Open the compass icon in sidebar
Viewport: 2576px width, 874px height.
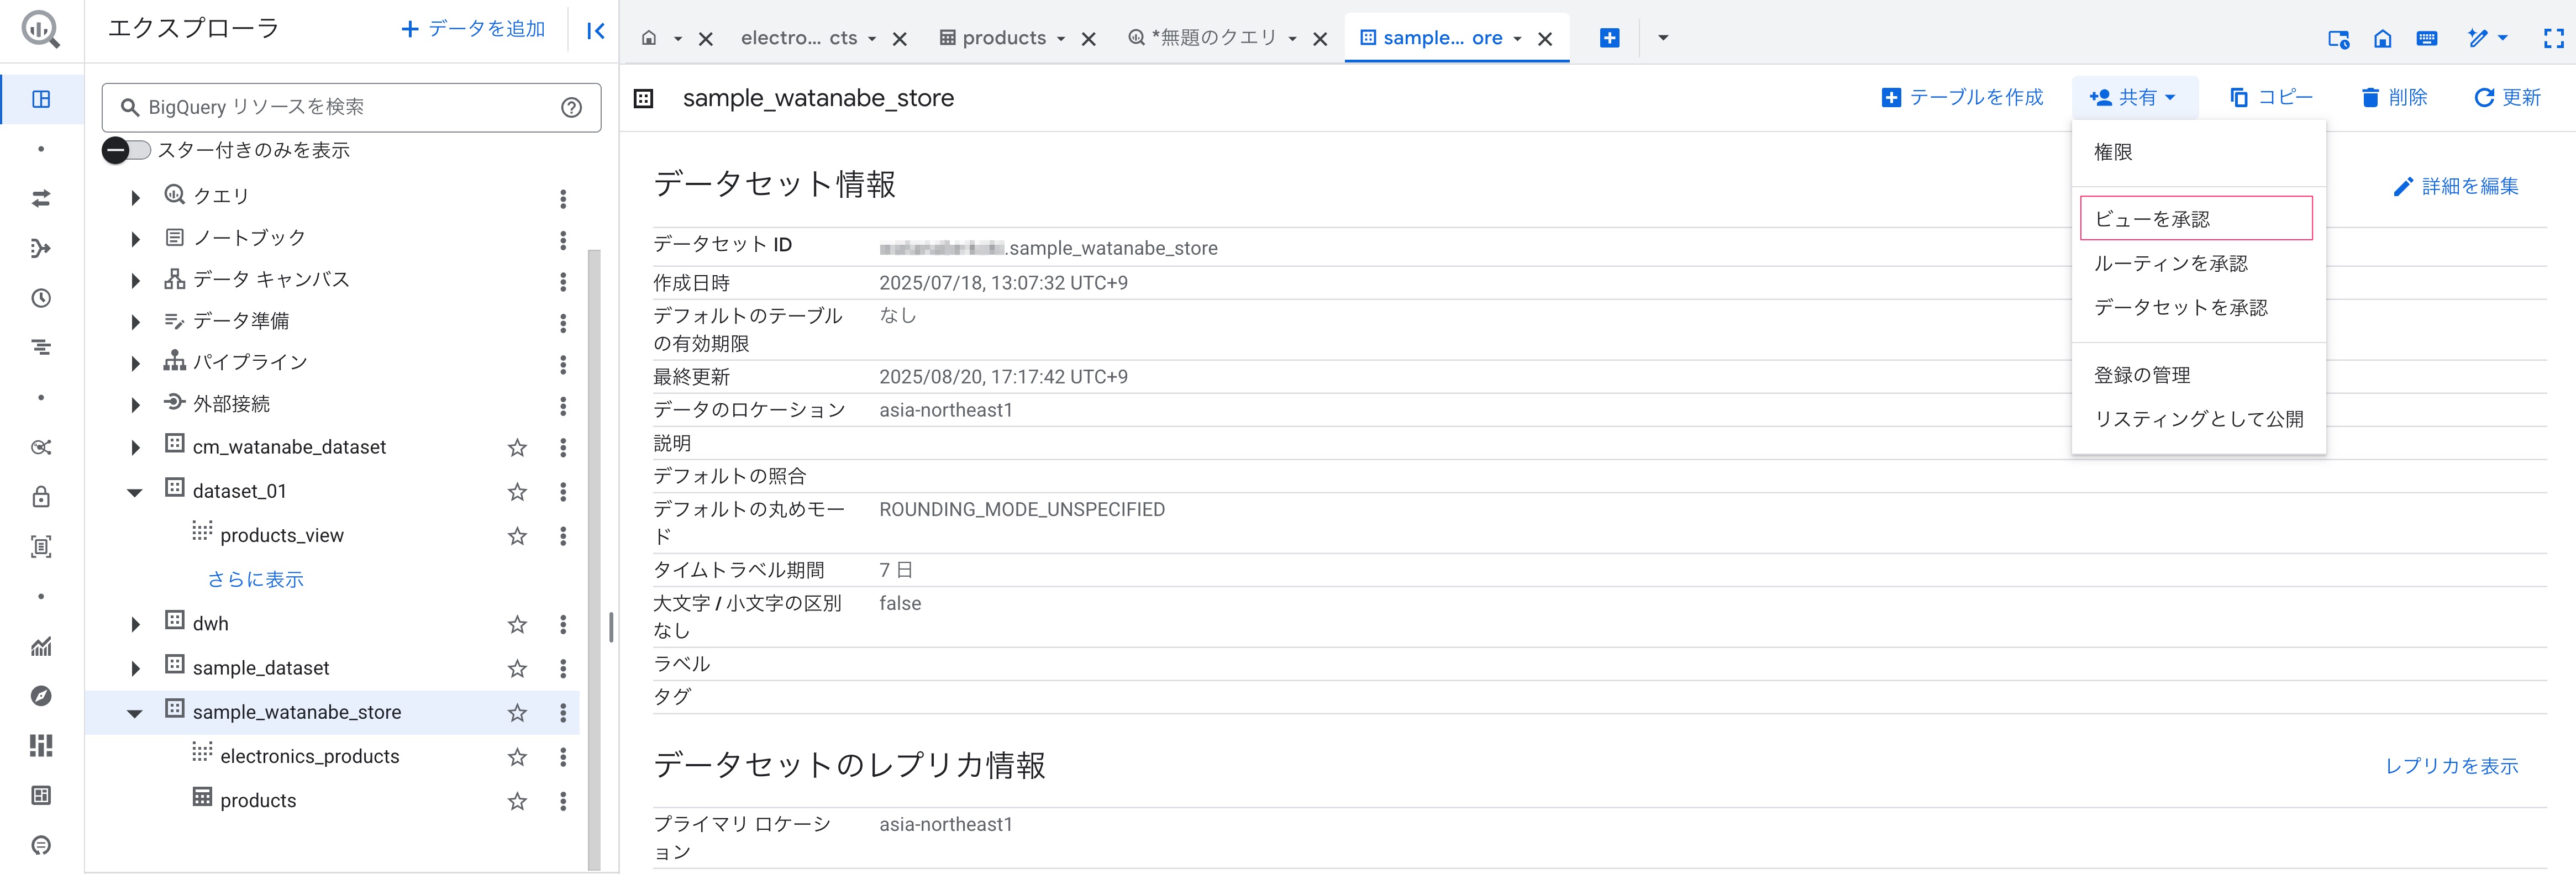41,696
